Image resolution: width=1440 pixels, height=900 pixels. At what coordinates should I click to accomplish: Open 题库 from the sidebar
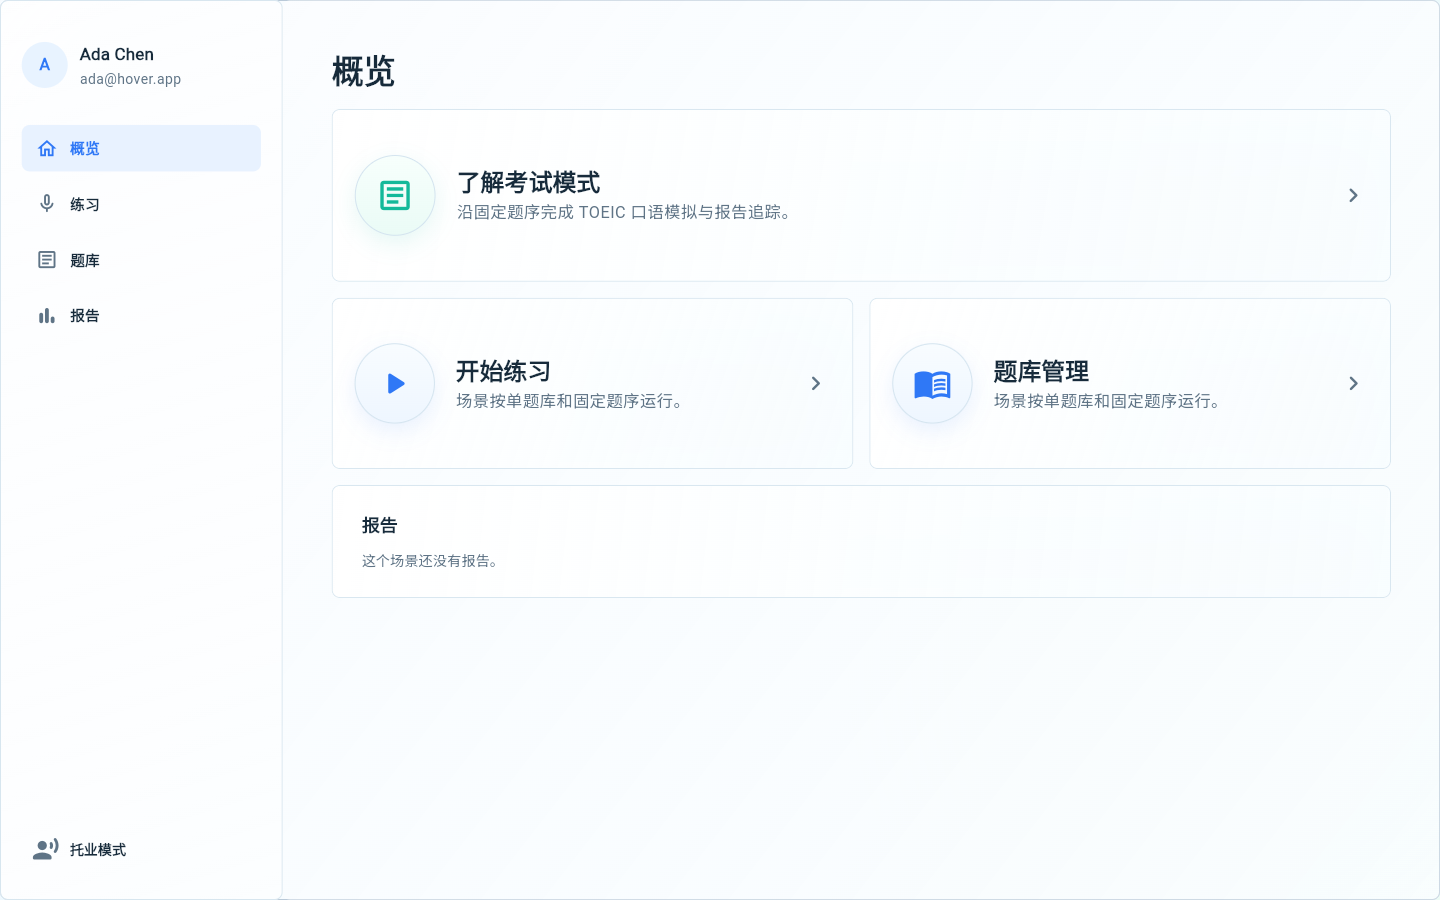(x=141, y=260)
